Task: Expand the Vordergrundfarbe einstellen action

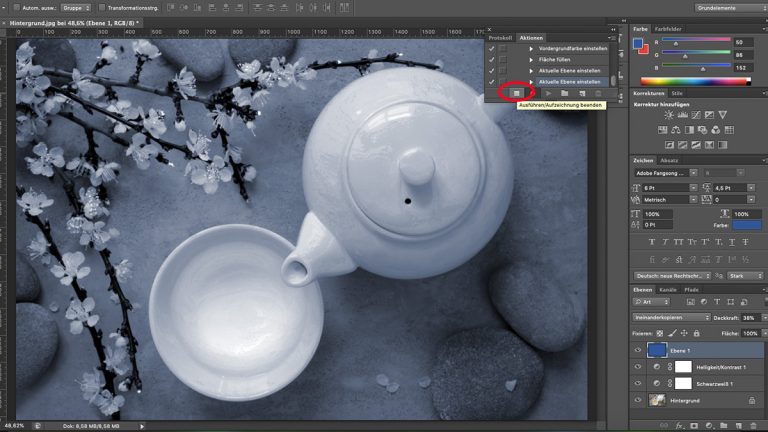Action: [531, 48]
